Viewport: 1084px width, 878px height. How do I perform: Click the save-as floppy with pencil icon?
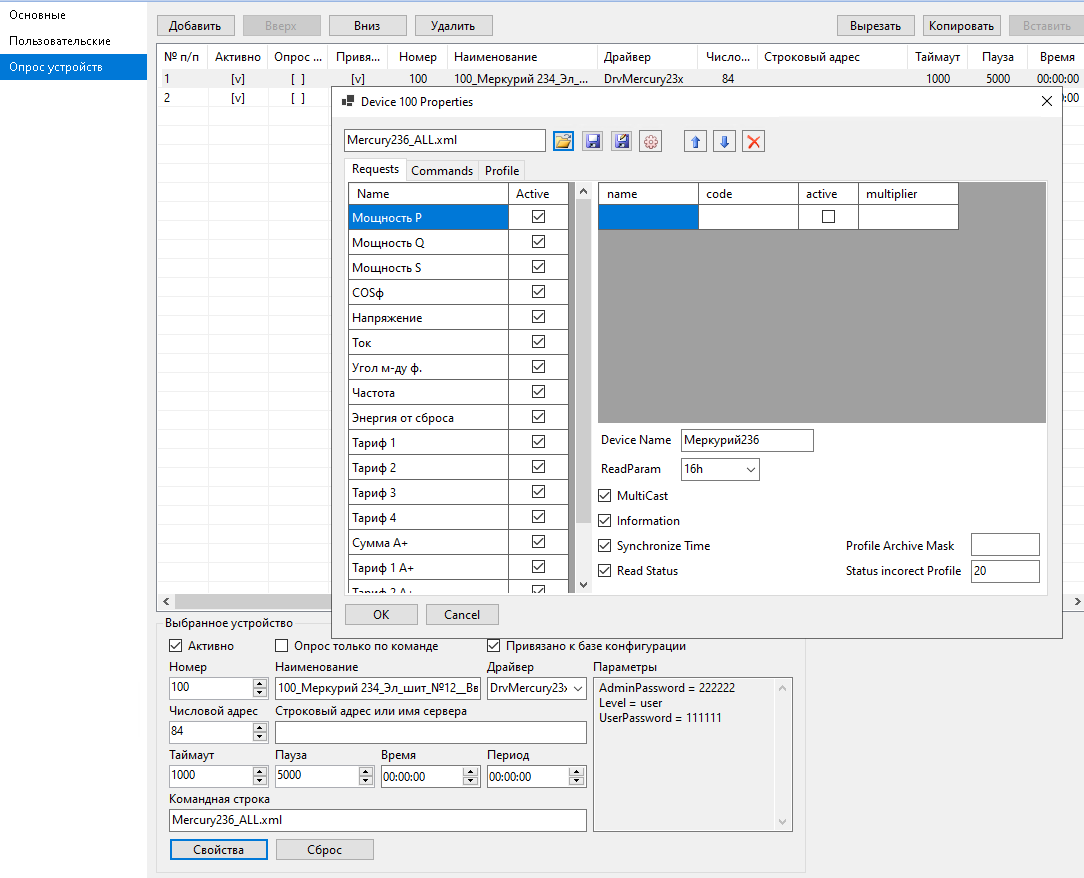[622, 141]
